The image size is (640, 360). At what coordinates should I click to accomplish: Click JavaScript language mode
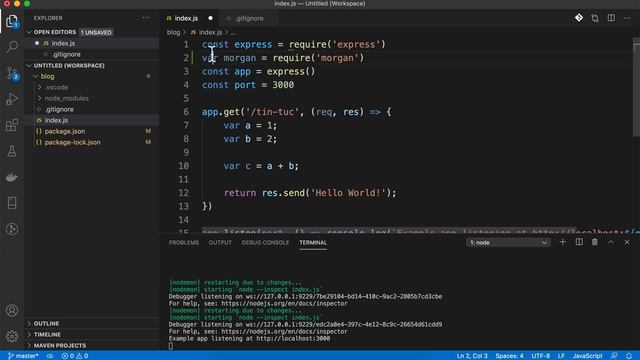(587, 356)
